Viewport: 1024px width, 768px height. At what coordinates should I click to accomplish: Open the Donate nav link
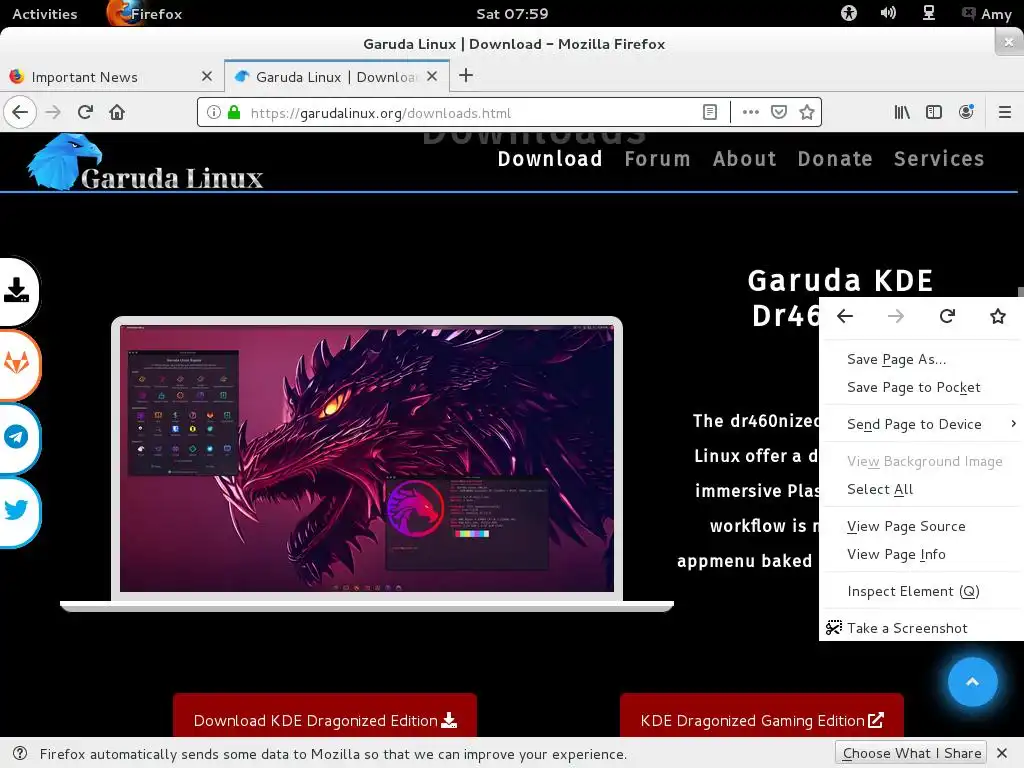coord(835,159)
